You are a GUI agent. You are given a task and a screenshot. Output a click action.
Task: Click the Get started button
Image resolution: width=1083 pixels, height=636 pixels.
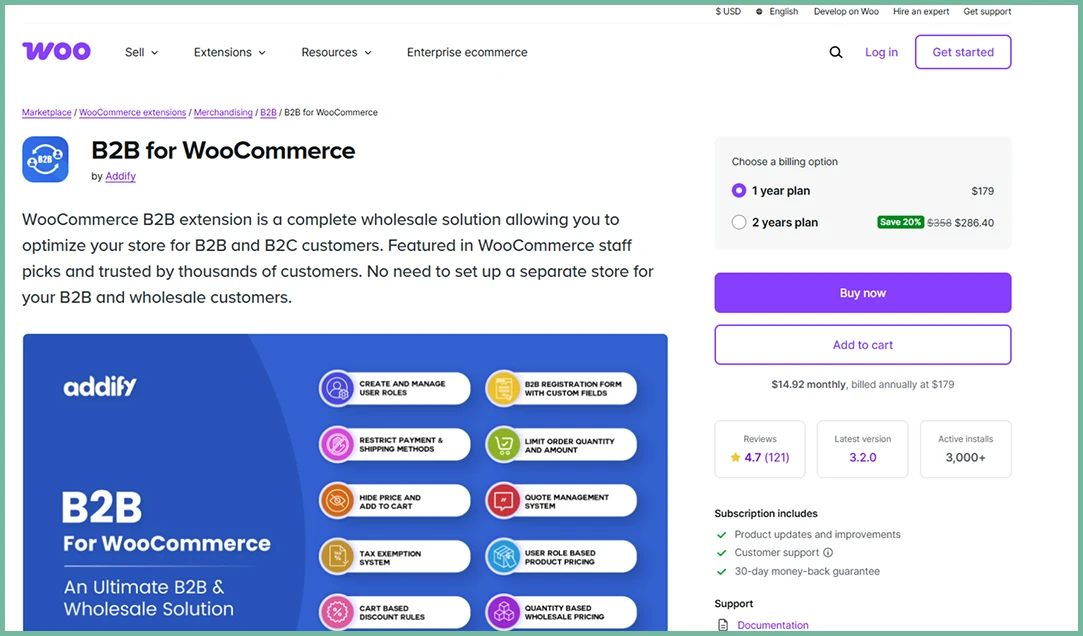[963, 52]
